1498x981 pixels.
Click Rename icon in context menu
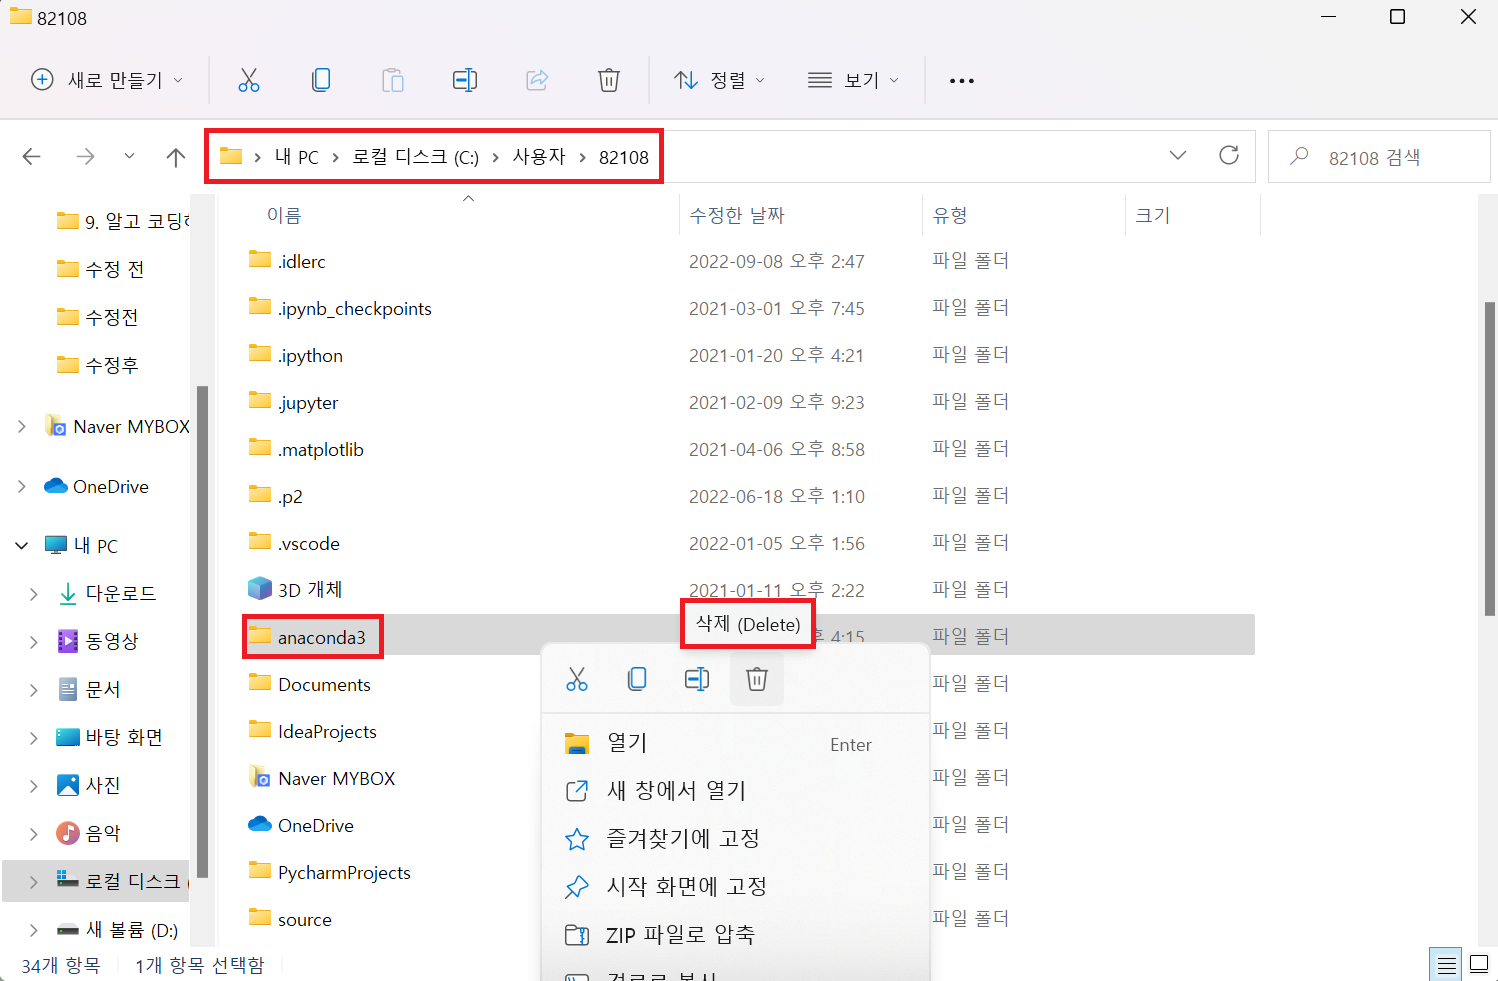coord(697,680)
